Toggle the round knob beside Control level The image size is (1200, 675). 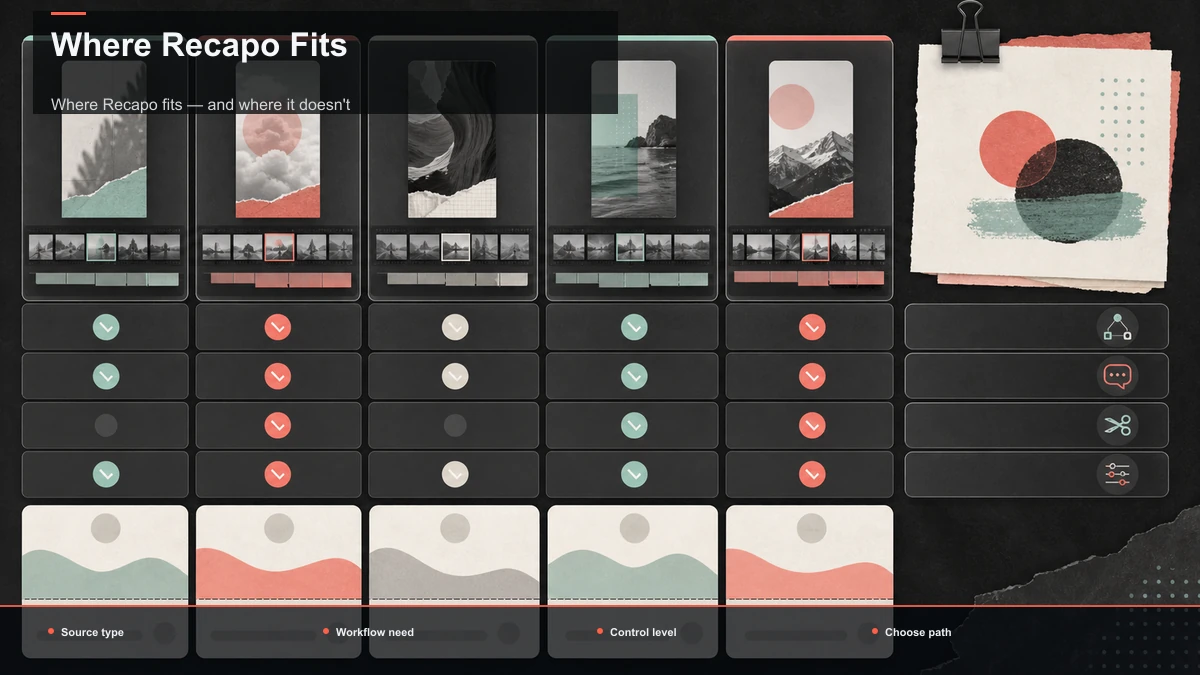[x=689, y=633]
